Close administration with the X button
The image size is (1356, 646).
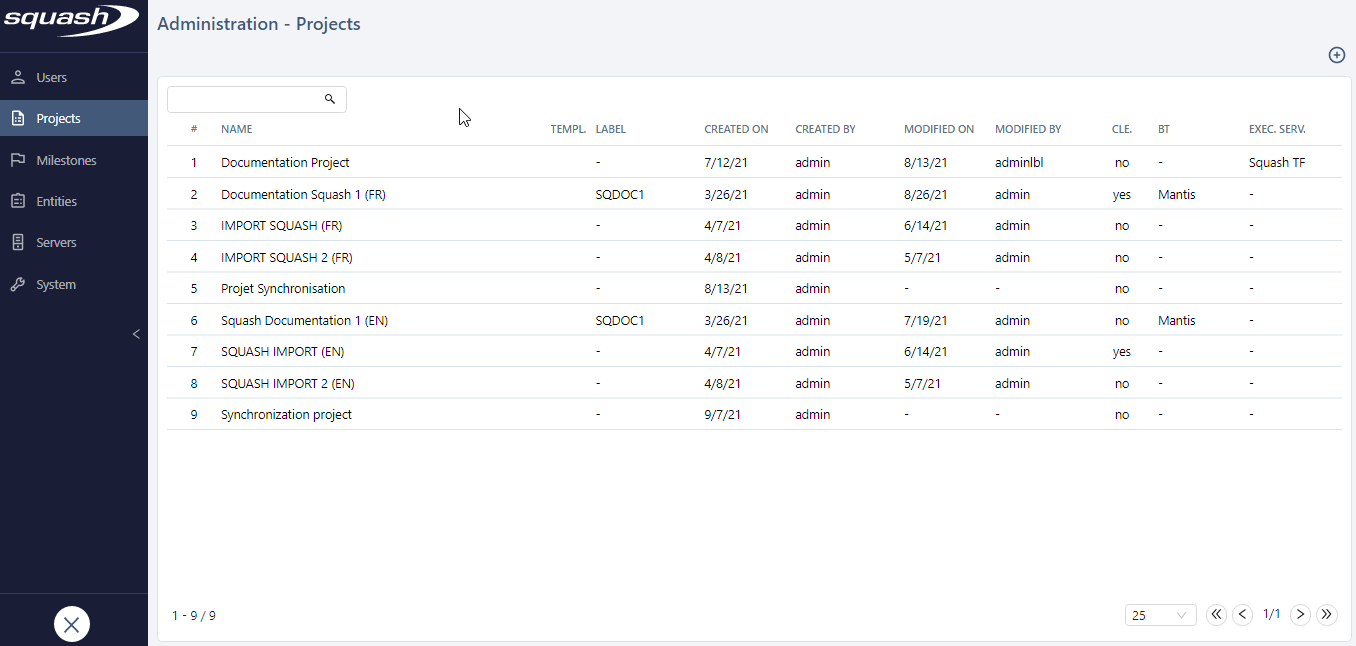[72, 625]
